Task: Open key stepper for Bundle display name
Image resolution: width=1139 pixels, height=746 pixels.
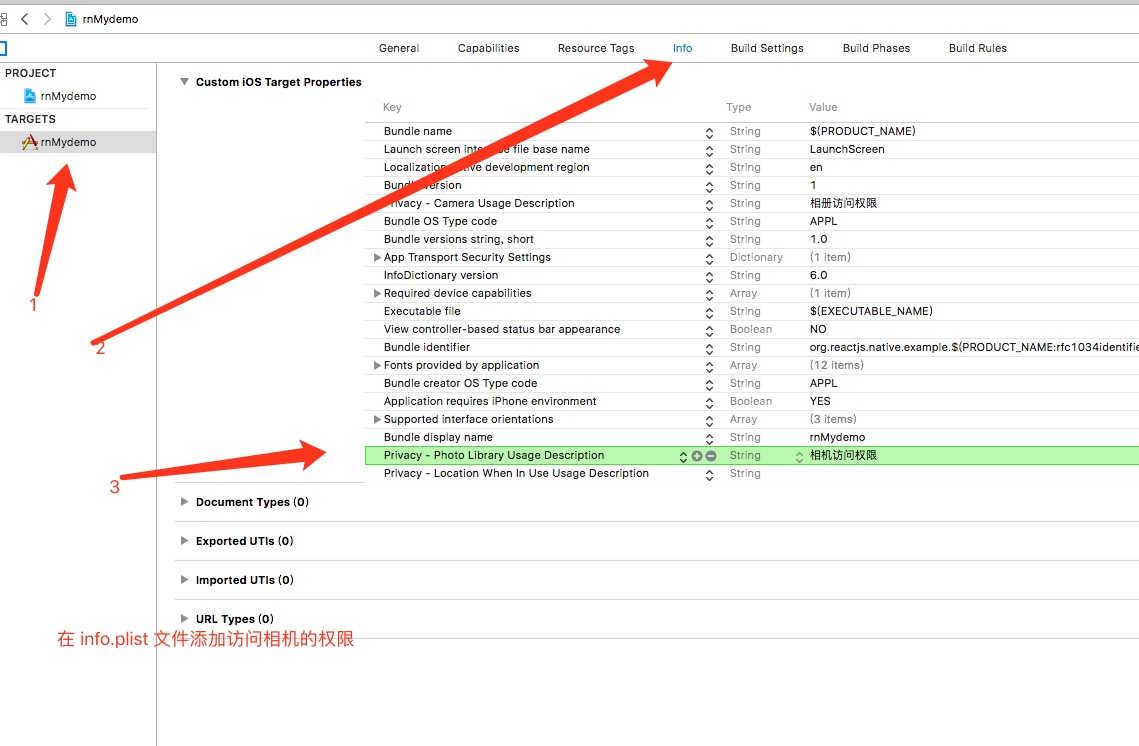Action: pos(709,439)
